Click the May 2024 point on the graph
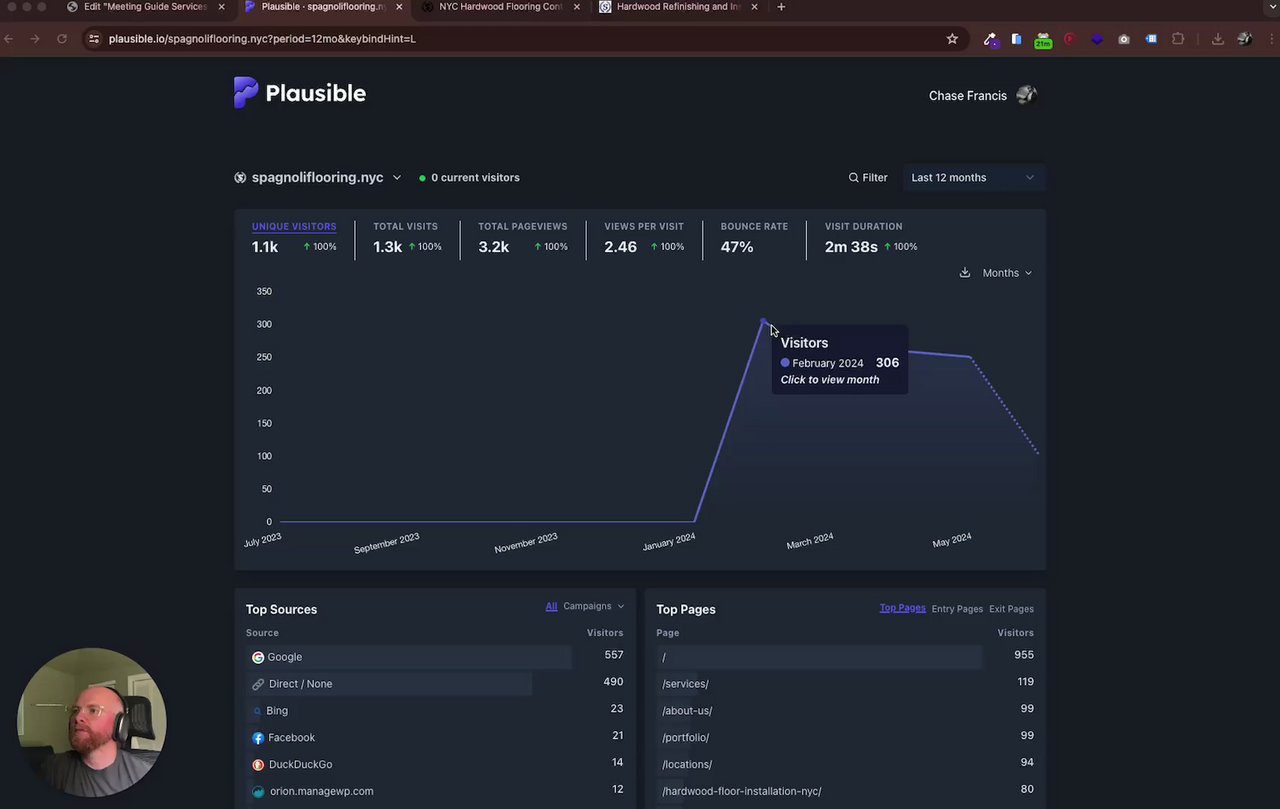Image resolution: width=1280 pixels, height=809 pixels. pyautogui.click(x=970, y=357)
